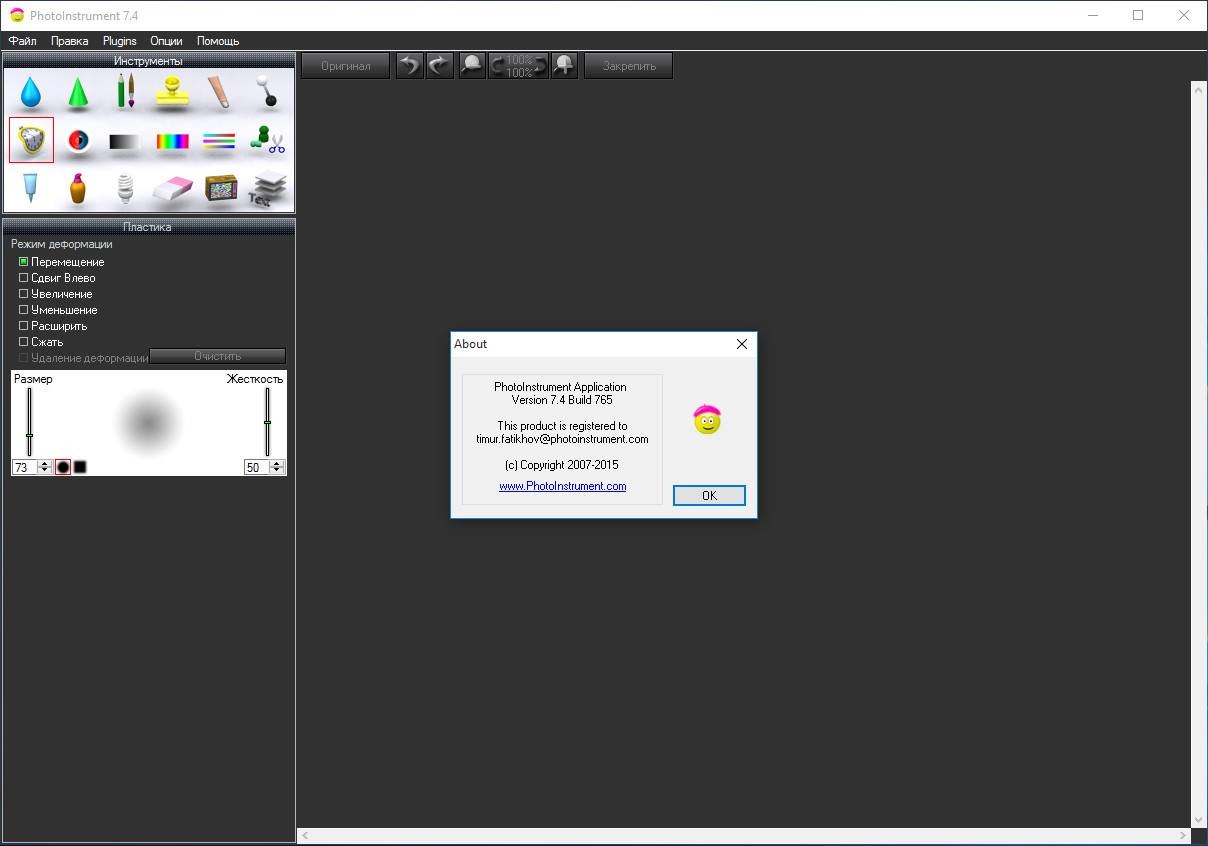Select the colored horizontal lines tool
Image resolution: width=1208 pixels, height=846 pixels.
(x=219, y=141)
